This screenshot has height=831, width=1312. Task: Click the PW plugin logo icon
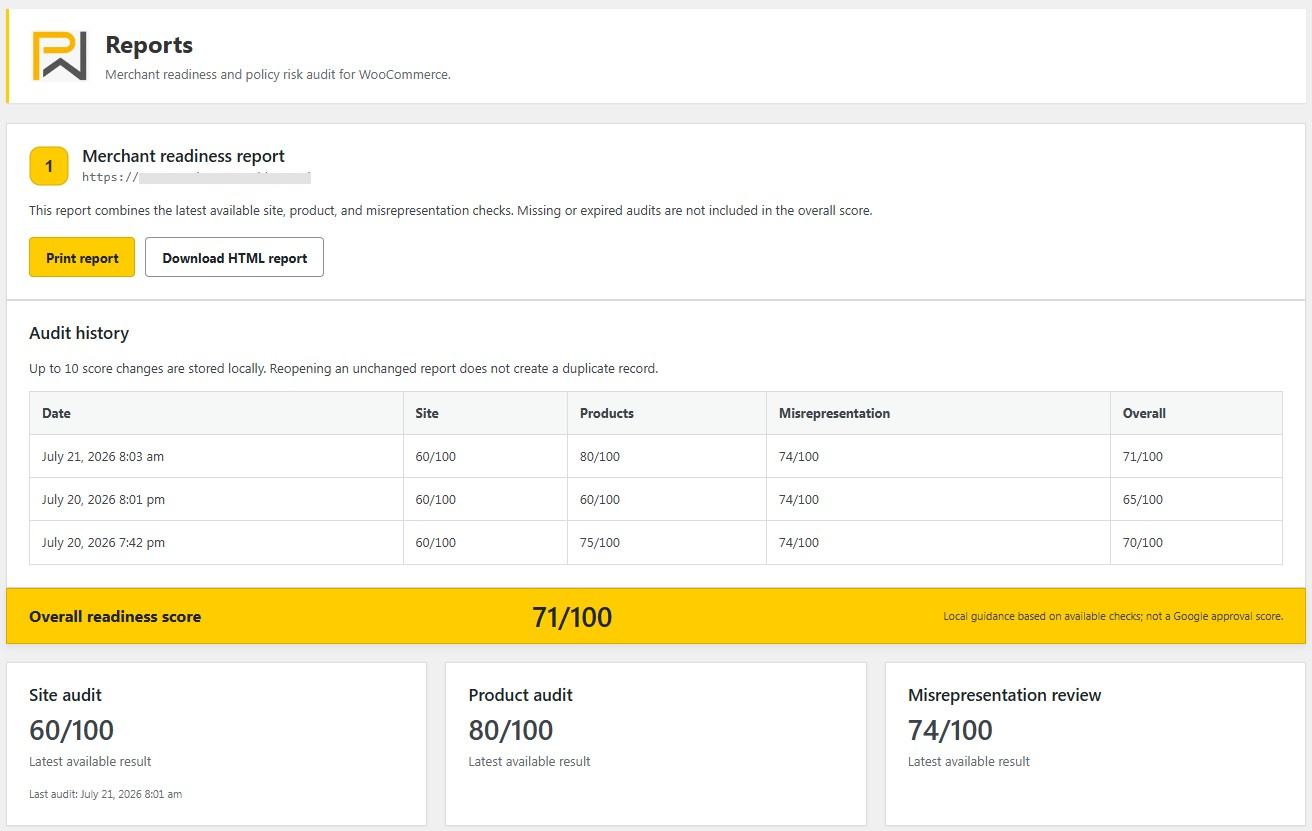tap(59, 56)
